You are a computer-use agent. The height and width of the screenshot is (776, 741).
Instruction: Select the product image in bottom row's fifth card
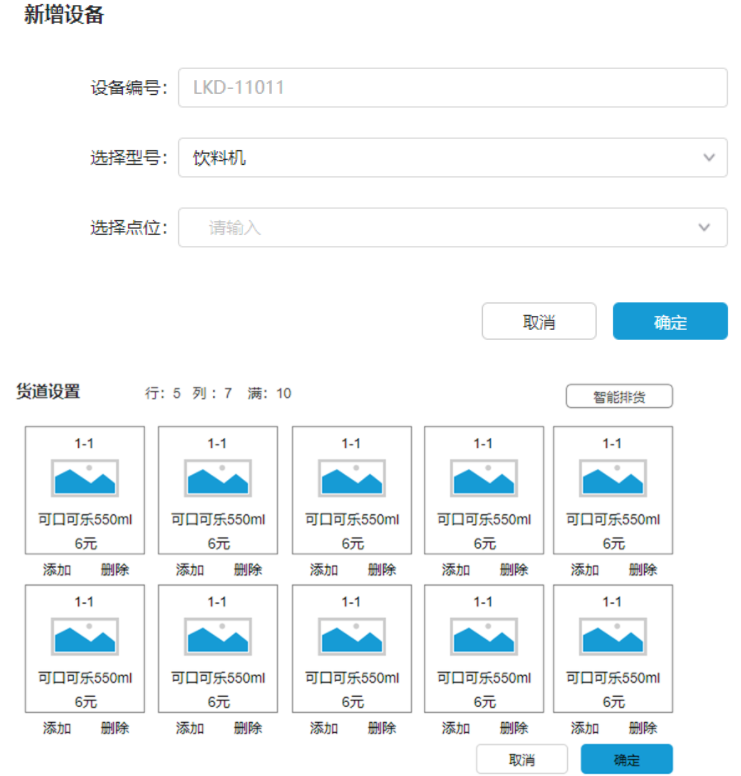click(613, 636)
